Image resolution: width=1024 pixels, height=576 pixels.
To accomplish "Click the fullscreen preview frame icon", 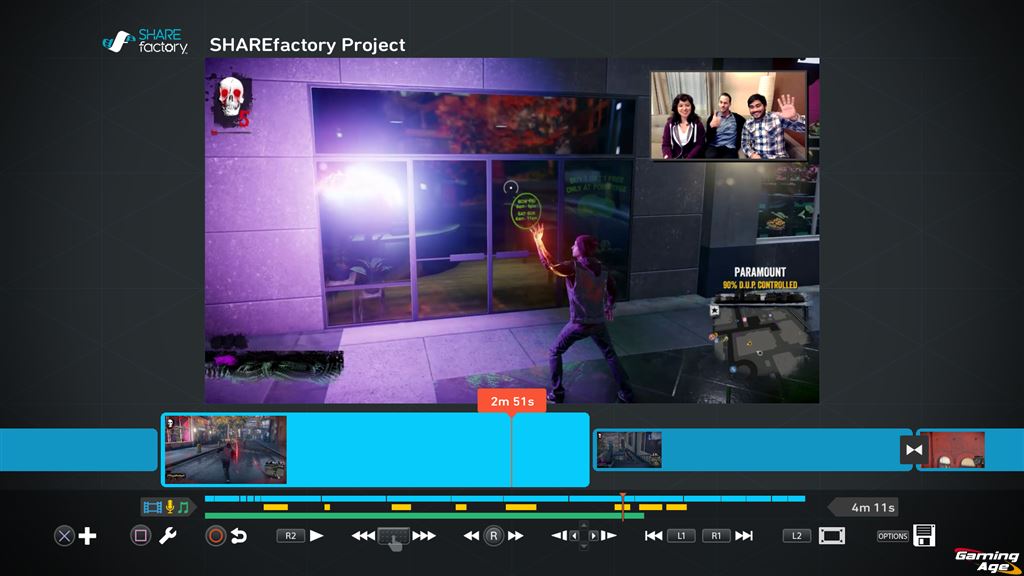I will tap(832, 536).
